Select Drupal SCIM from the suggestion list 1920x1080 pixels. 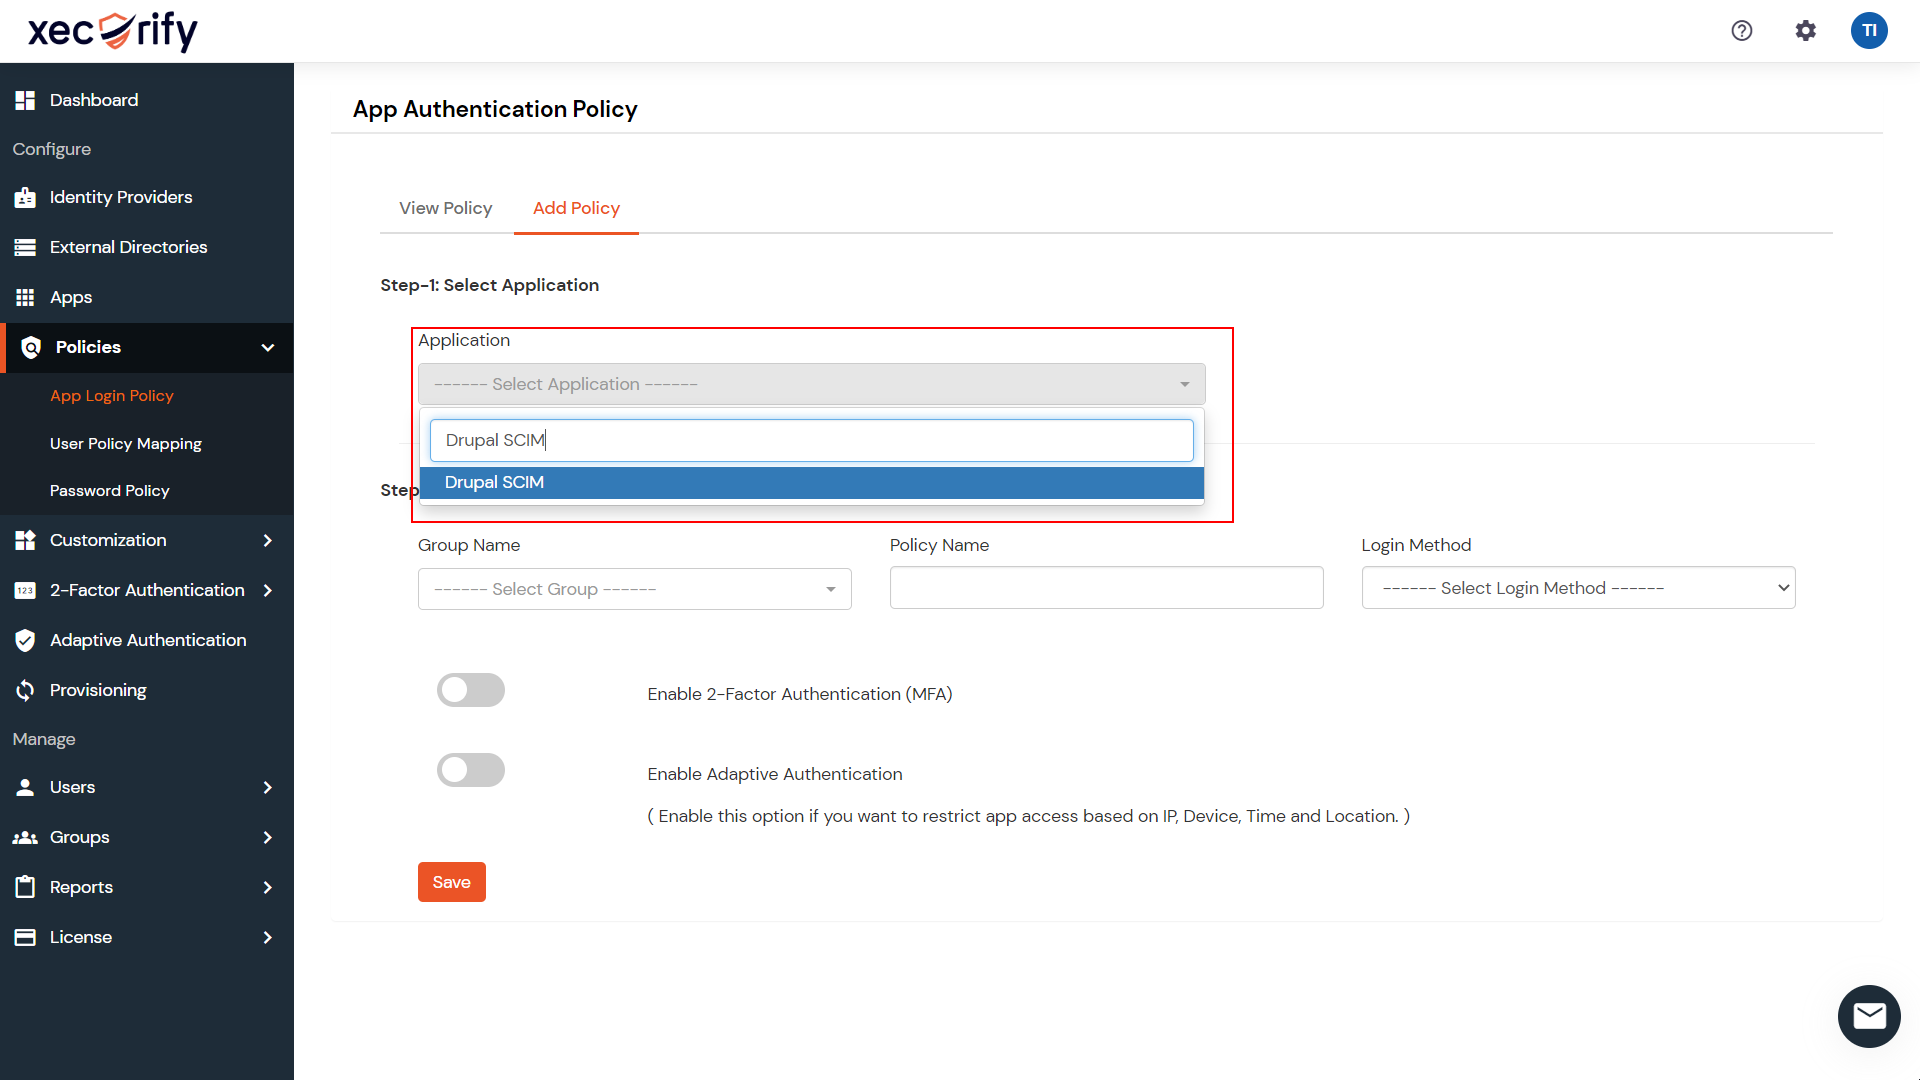[x=811, y=482]
